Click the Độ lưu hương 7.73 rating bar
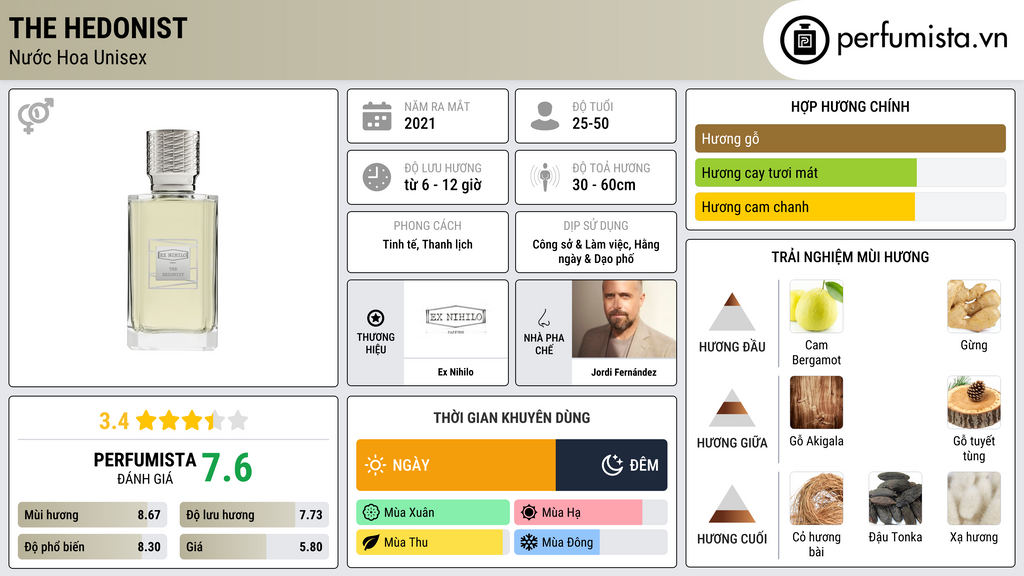This screenshot has width=1024, height=576. (x=254, y=515)
